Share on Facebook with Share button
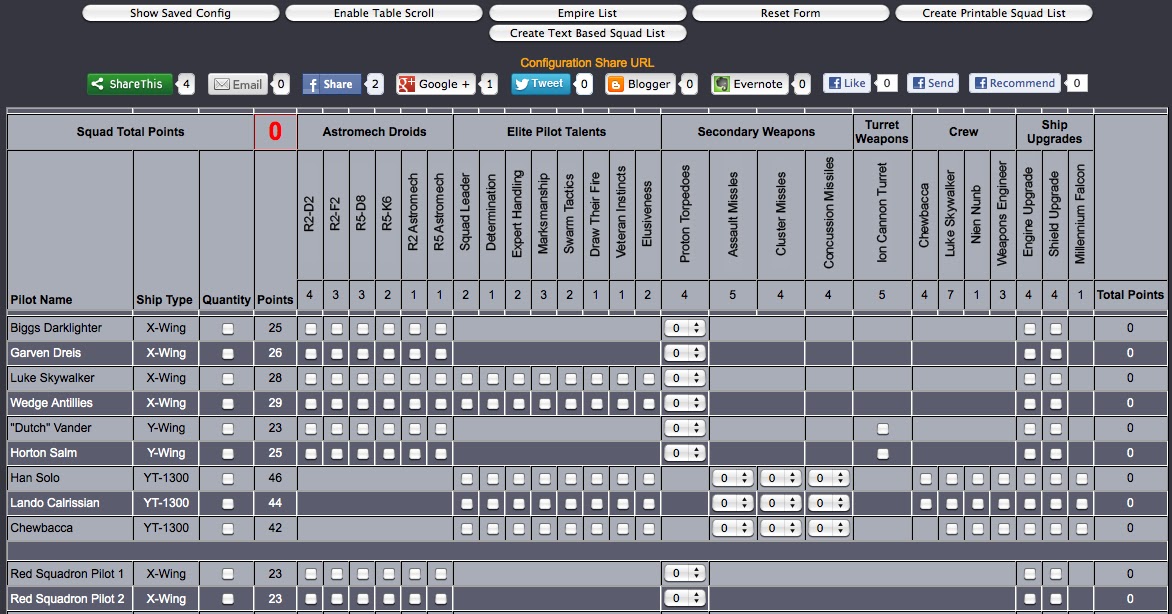Viewport: 1172px width, 614px height. 332,84
